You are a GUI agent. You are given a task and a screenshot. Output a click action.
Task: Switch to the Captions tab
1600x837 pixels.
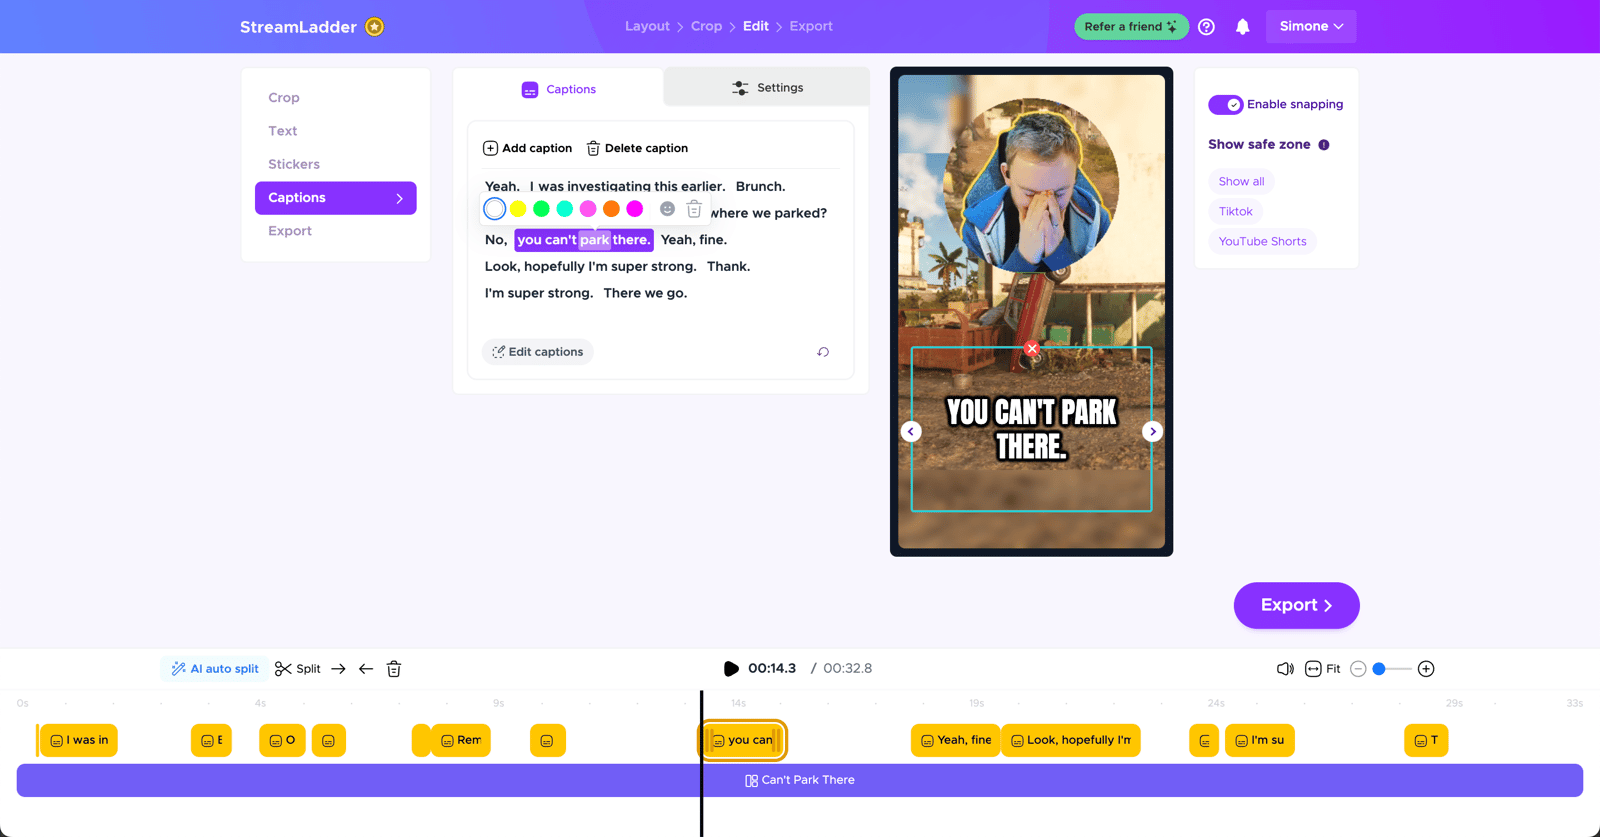559,89
